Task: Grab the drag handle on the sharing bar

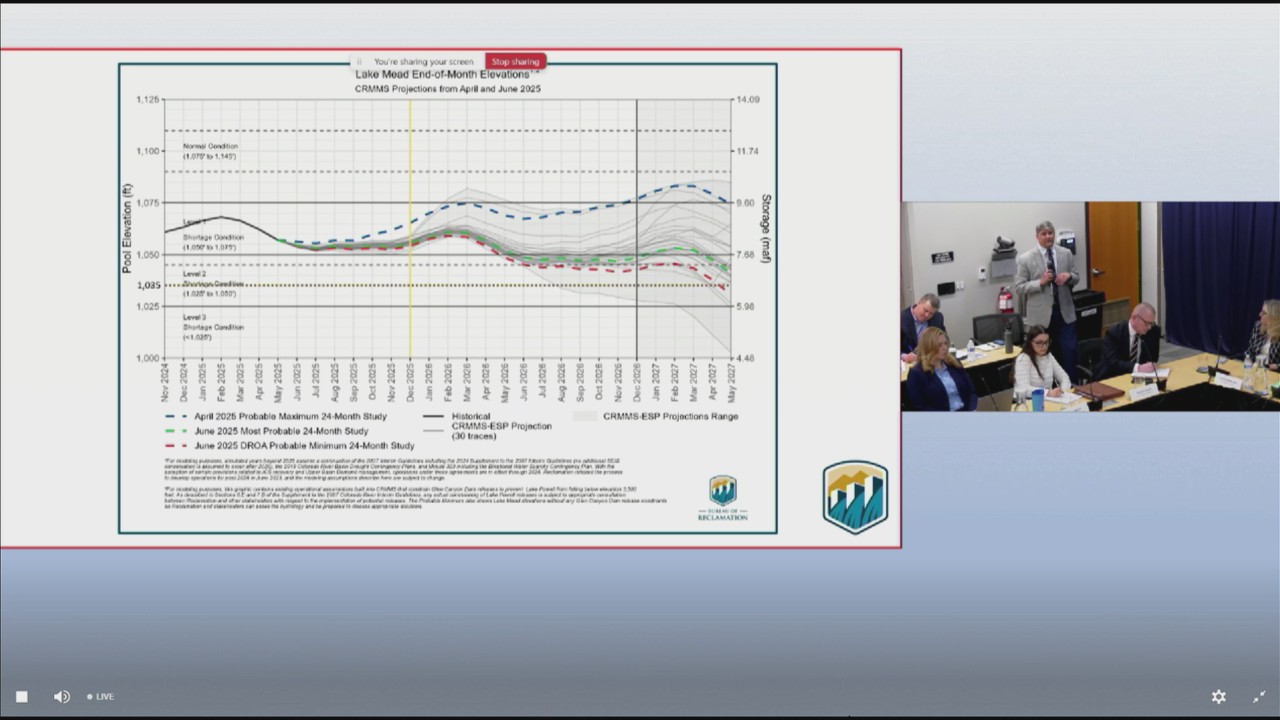Action: (x=359, y=62)
